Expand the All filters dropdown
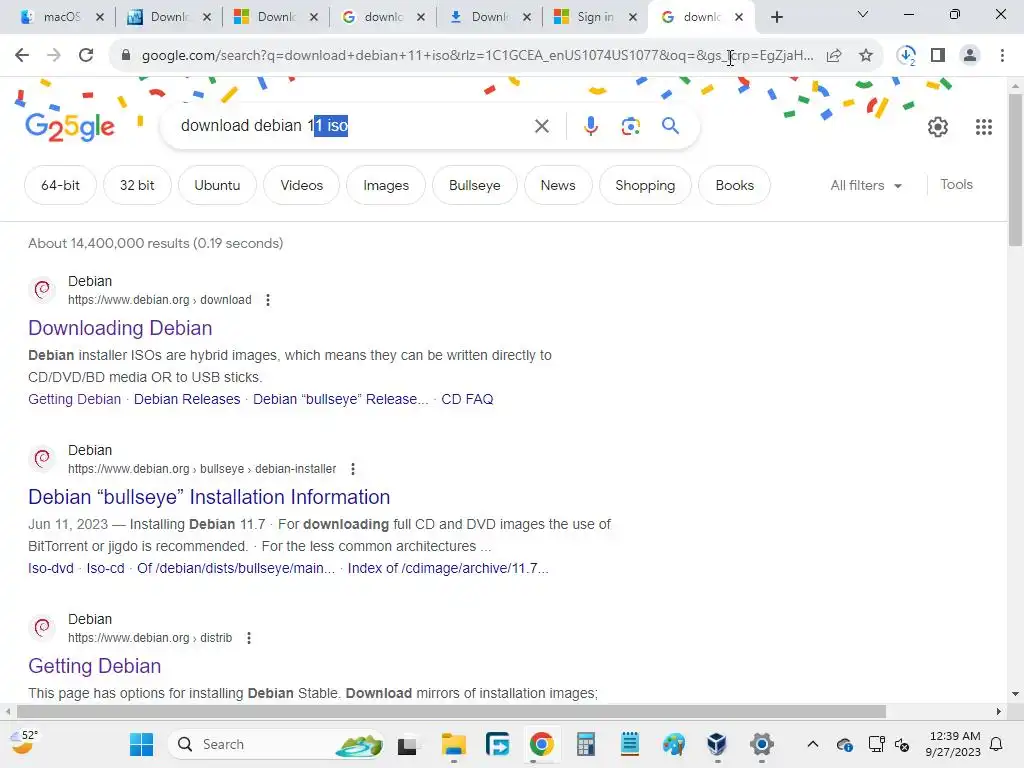The width and height of the screenshot is (1024, 768). (x=865, y=185)
